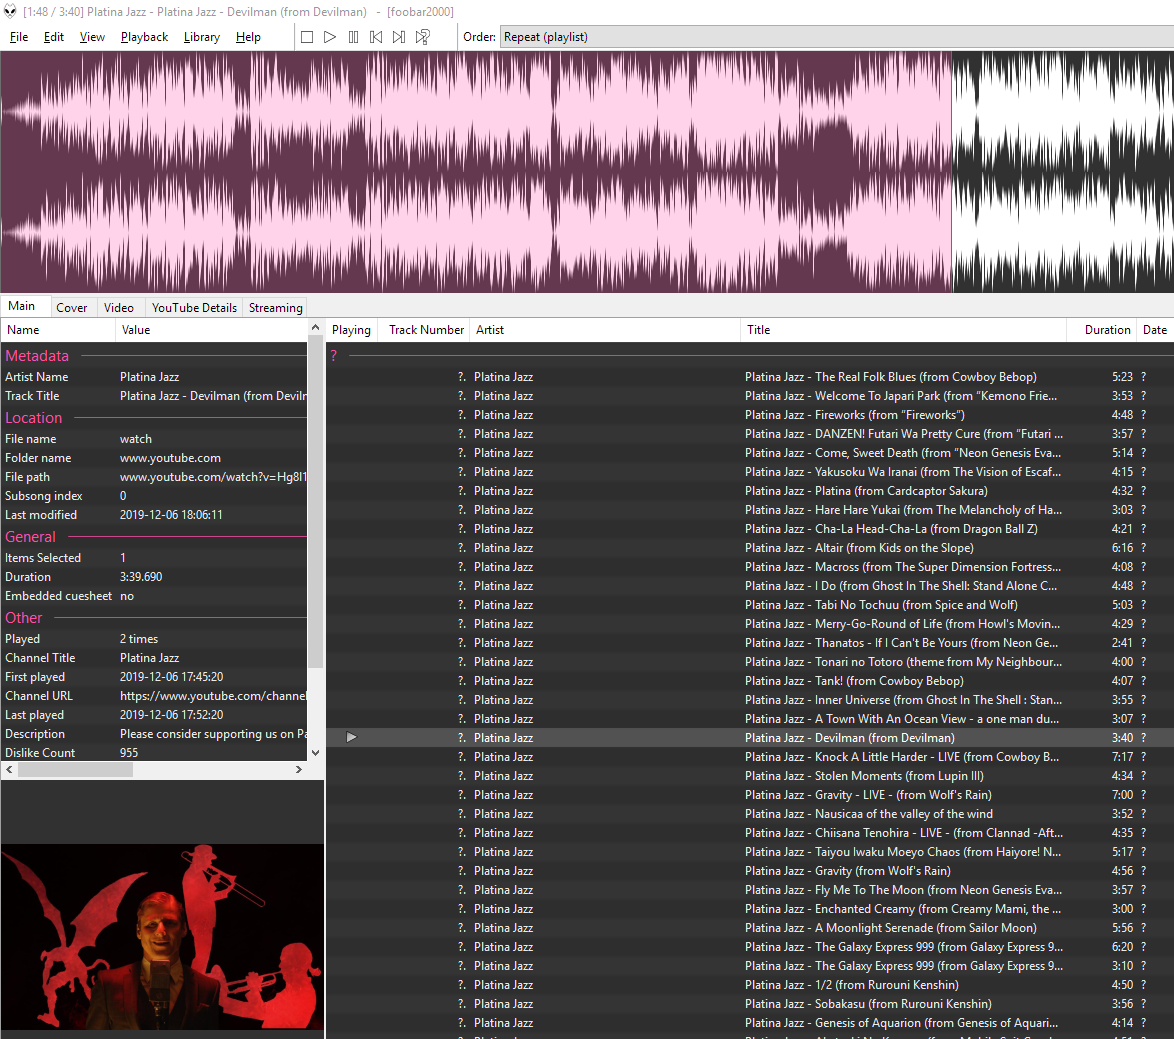Select A Moonlight Serenade track
This screenshot has height=1039, width=1174.
click(750, 927)
